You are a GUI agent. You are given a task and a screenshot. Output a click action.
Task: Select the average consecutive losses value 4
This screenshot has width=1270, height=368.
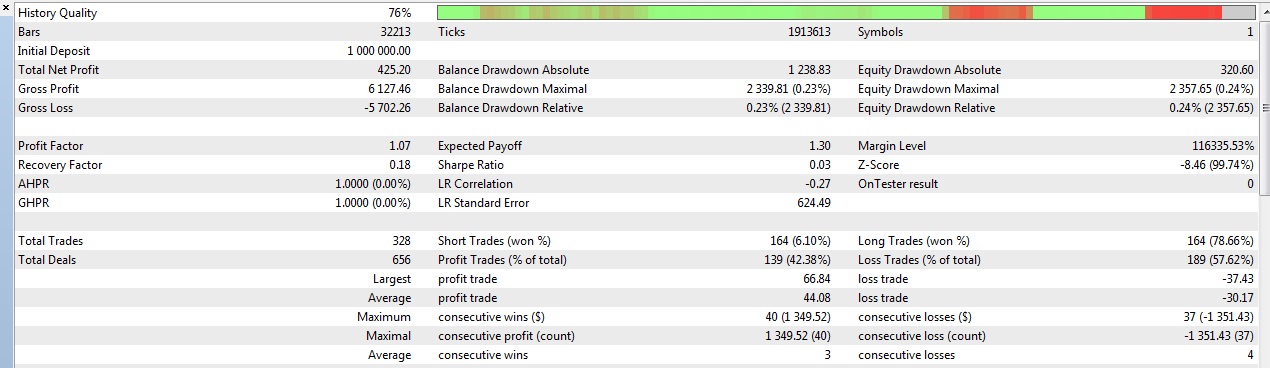1250,355
